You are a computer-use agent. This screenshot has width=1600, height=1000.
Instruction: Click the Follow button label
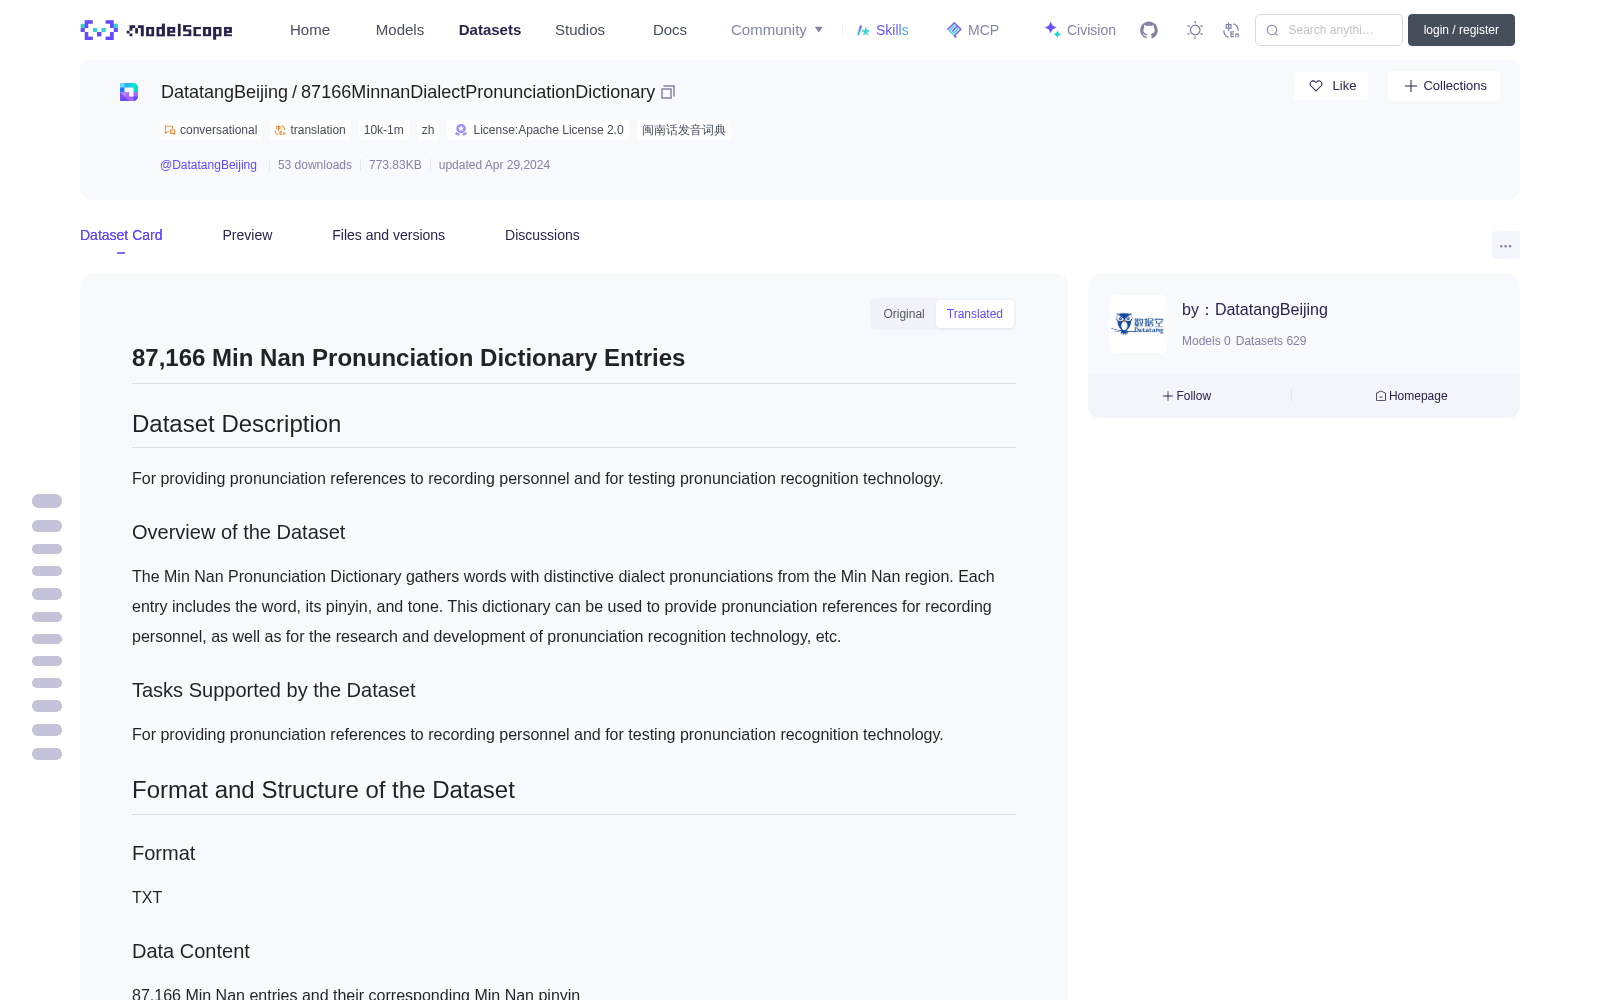[1194, 396]
